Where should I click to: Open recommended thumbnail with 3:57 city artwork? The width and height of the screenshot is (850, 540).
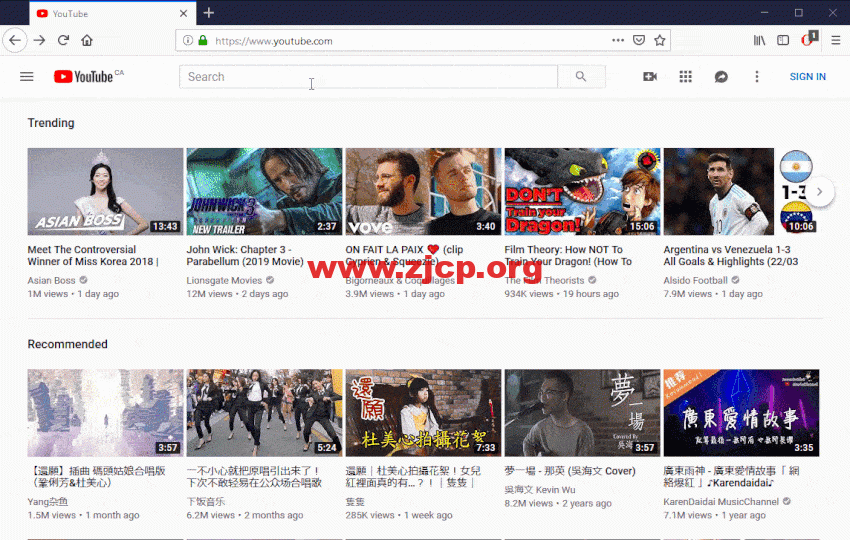point(105,413)
